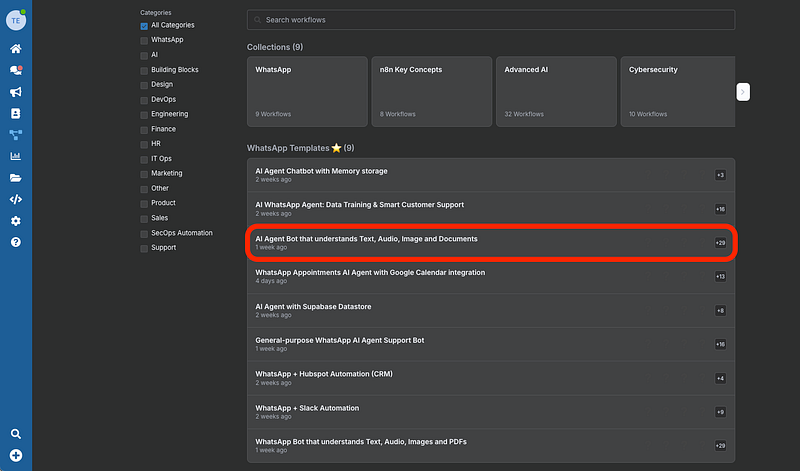800x471 pixels.
Task: Enable the DevOps category filter
Action: (144, 99)
